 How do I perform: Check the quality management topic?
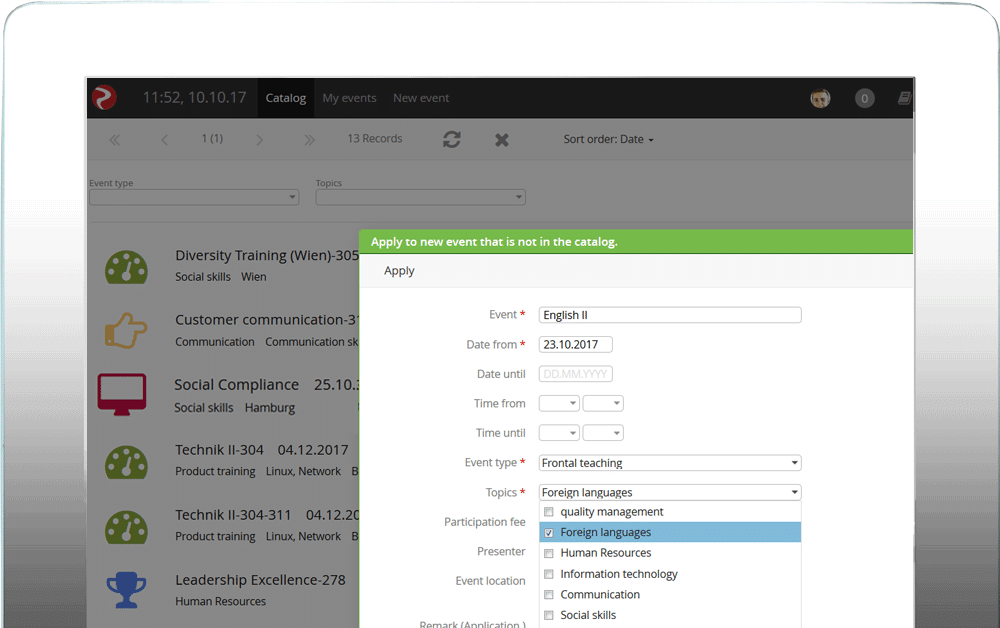coord(548,512)
